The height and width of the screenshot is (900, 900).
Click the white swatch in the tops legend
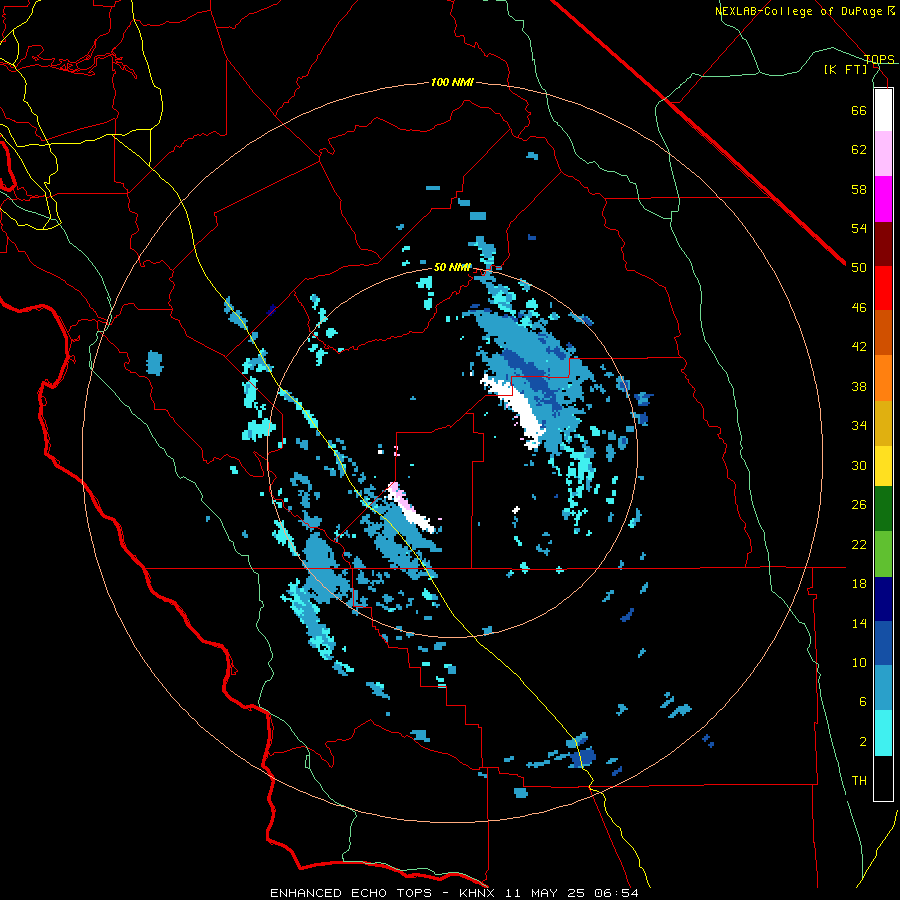(883, 110)
